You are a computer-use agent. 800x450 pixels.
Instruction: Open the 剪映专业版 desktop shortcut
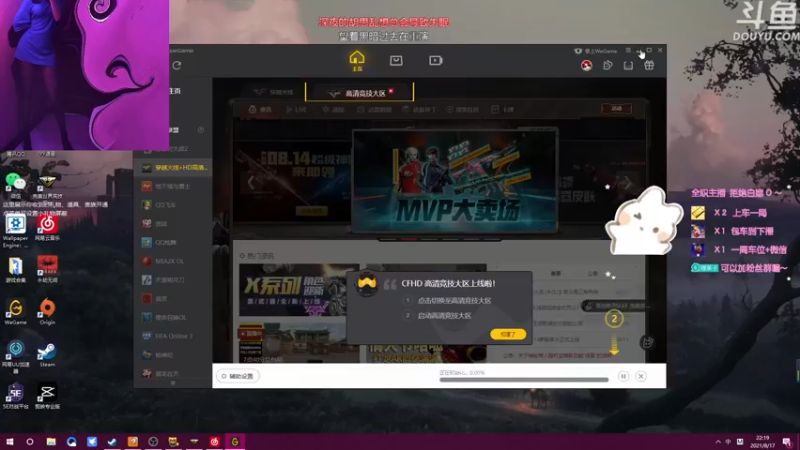tap(47, 396)
